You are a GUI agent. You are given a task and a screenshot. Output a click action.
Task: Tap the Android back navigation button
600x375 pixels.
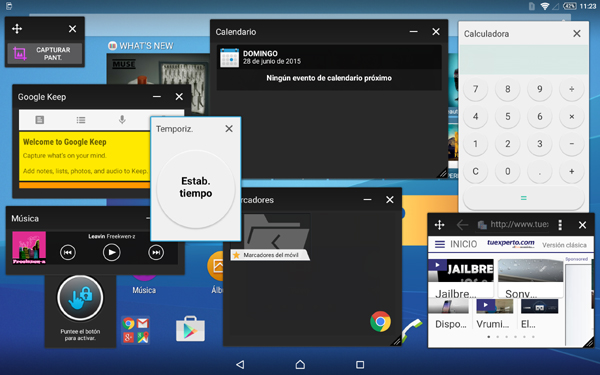(240, 365)
